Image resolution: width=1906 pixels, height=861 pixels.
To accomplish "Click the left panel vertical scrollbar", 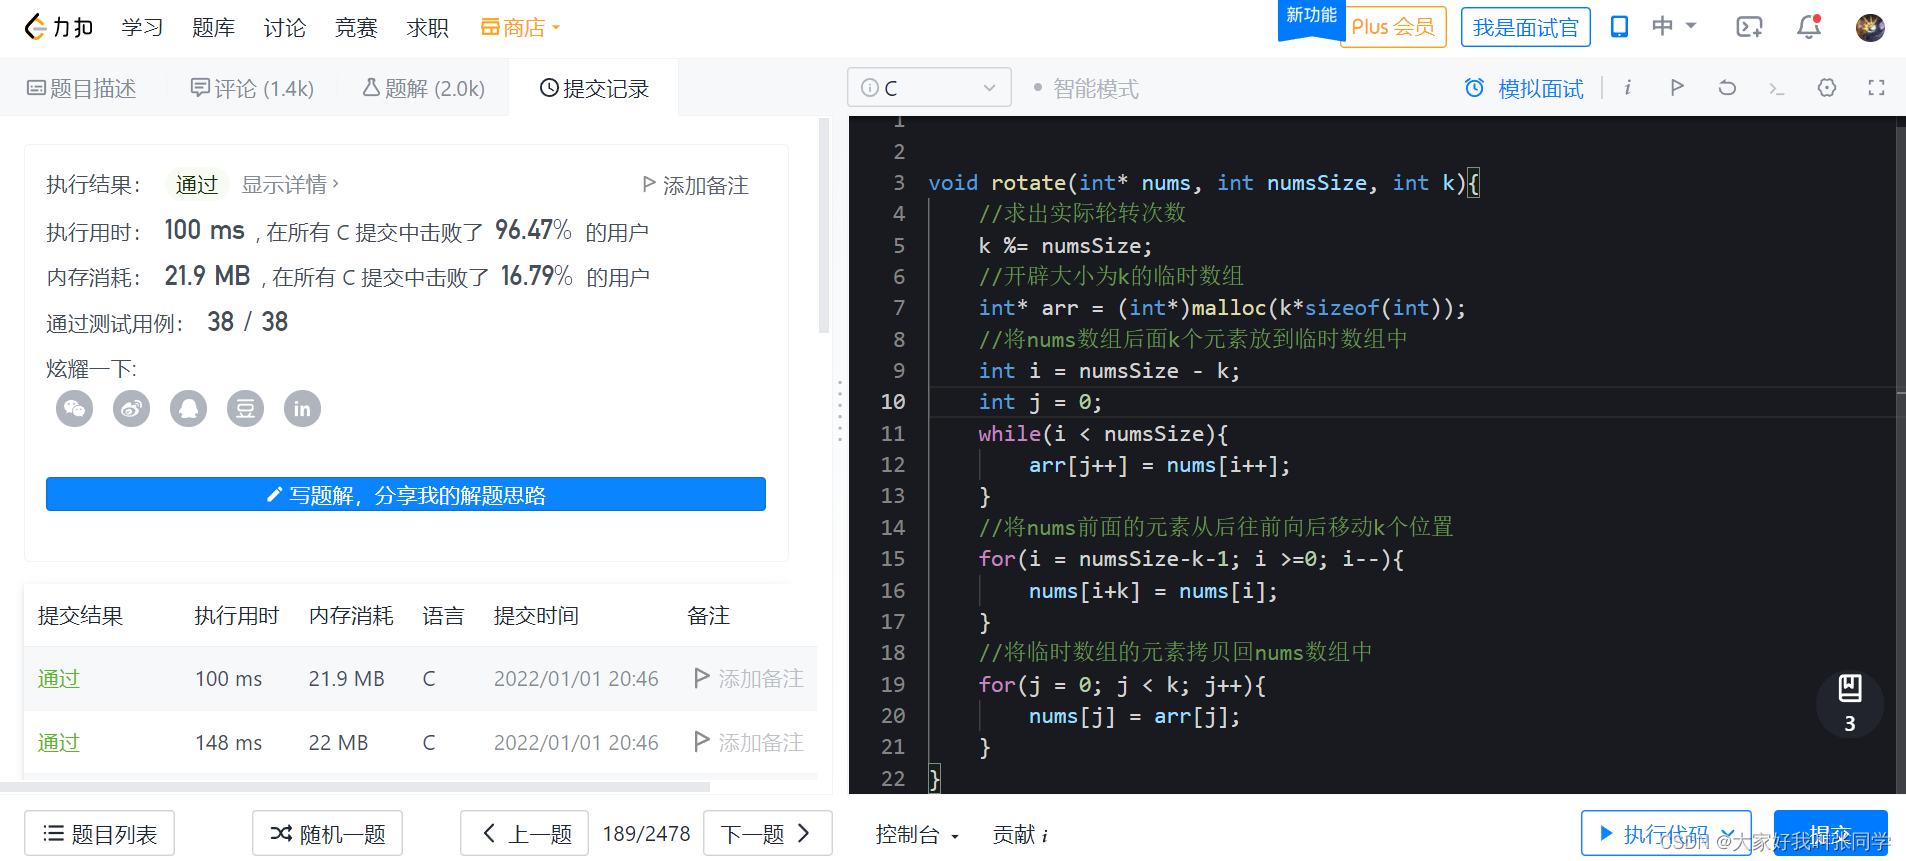I will pyautogui.click(x=824, y=226).
